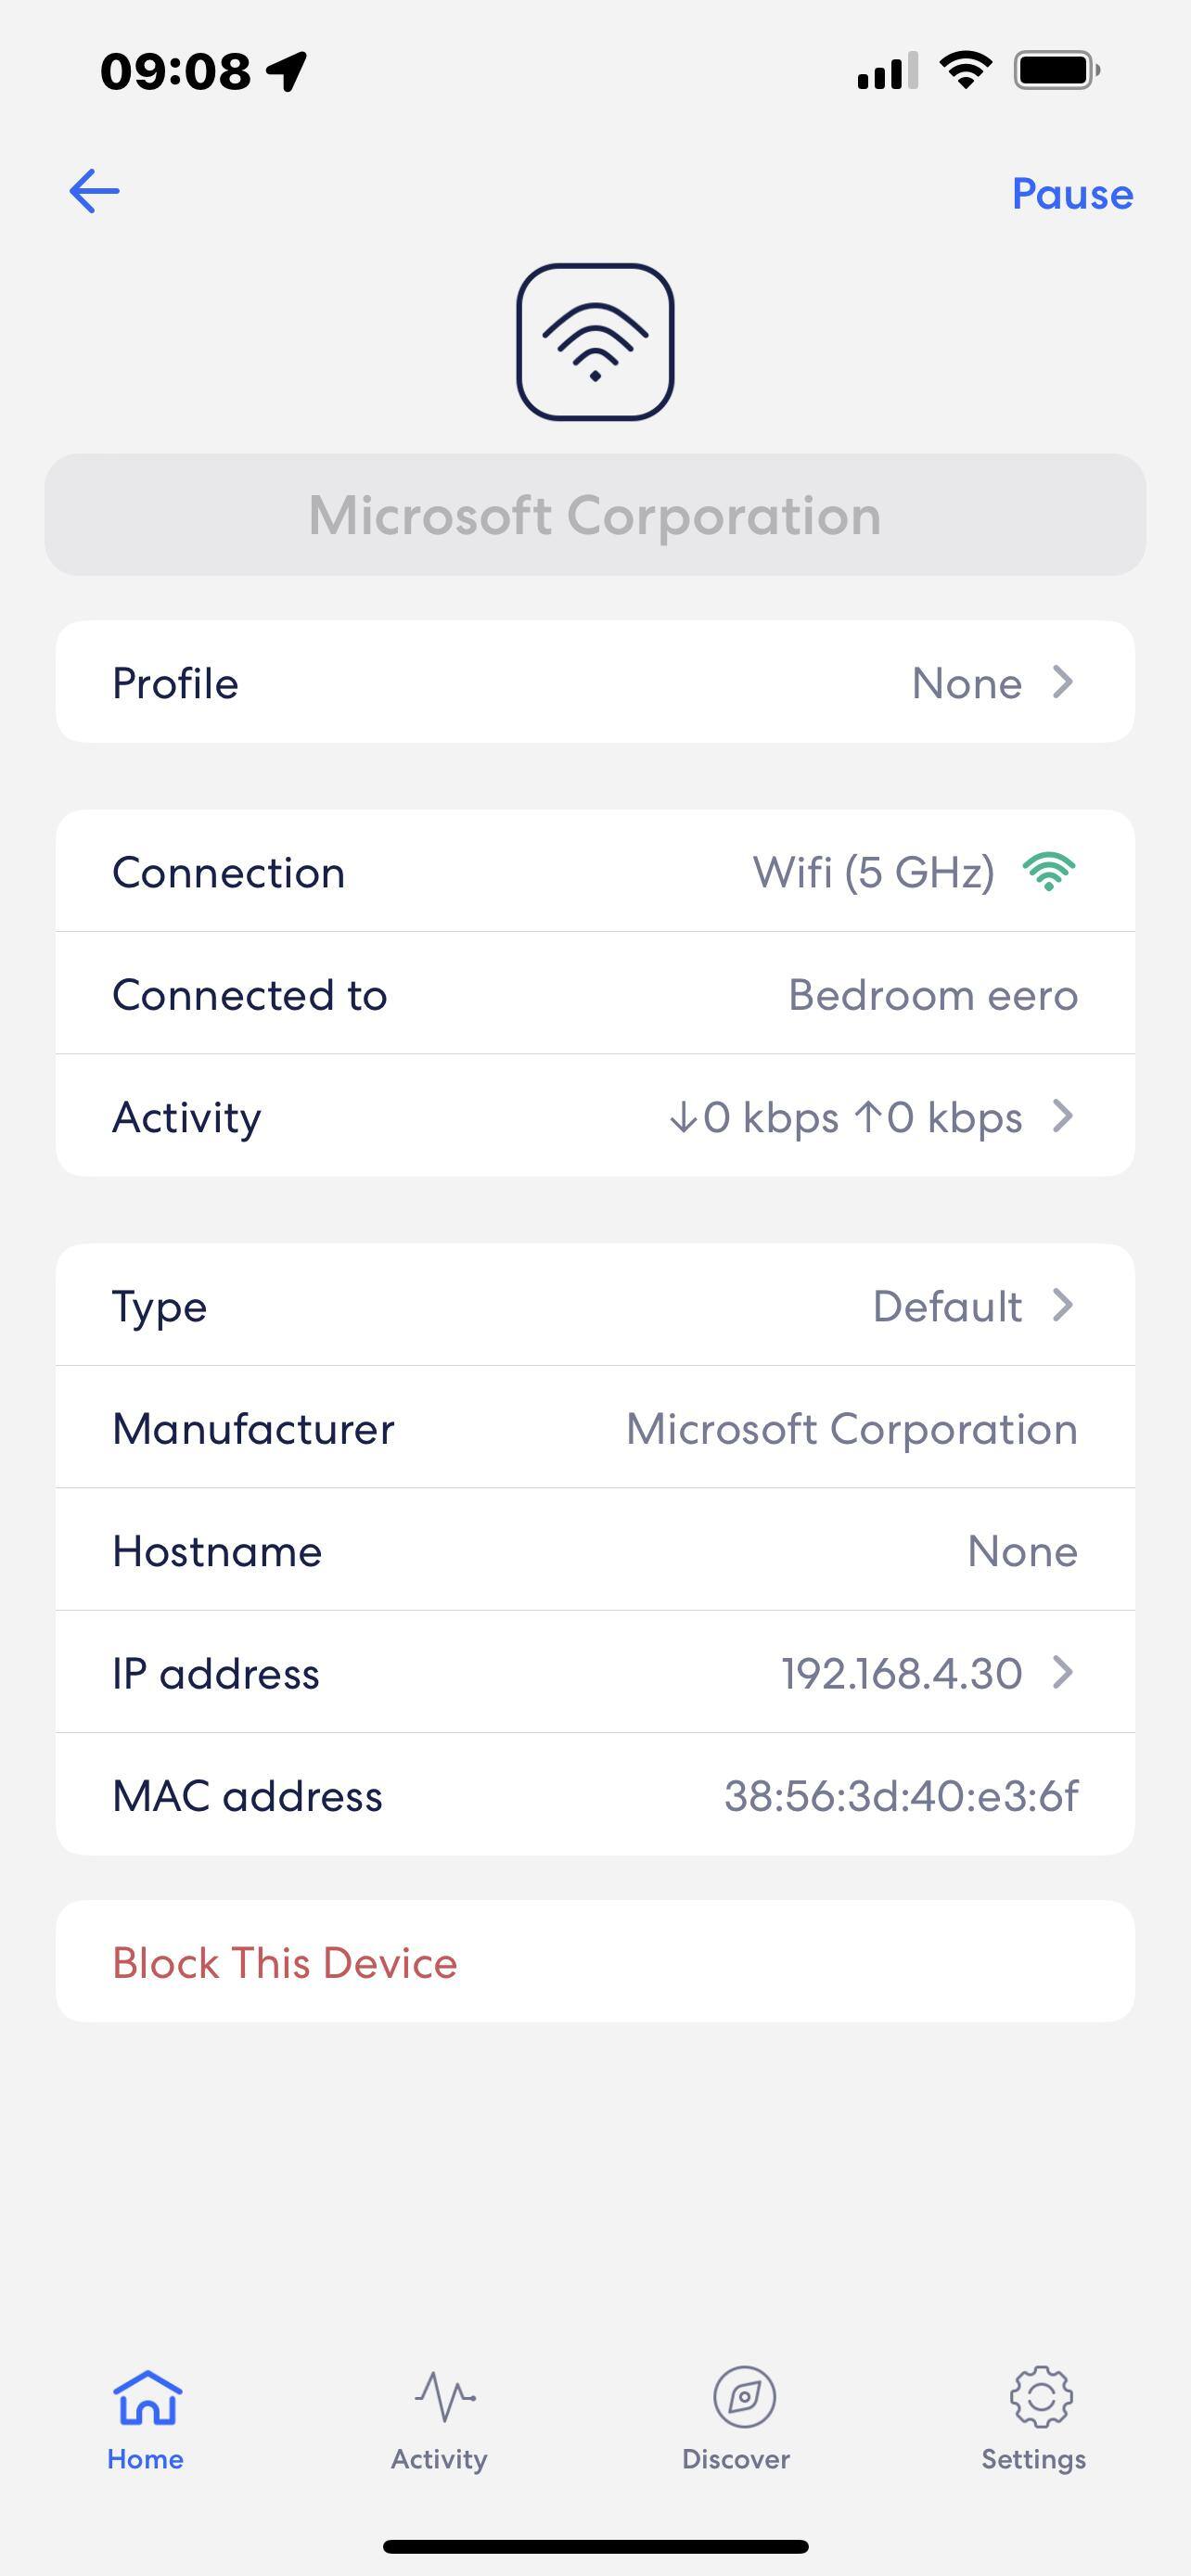Tap the location arrow in status bar
The image size is (1191, 2576).
point(287,71)
